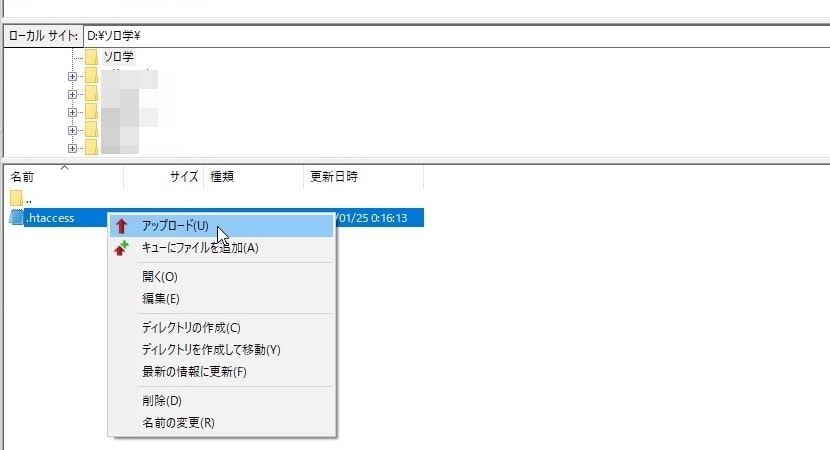Click the add-to-queue icon with green plus

(x=122, y=248)
